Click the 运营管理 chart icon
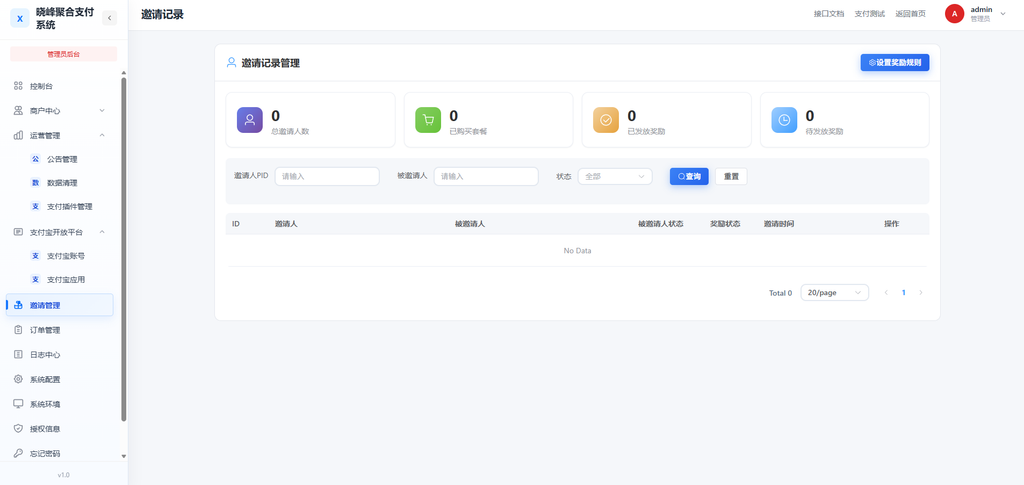The width and height of the screenshot is (1024, 485). (x=18, y=136)
